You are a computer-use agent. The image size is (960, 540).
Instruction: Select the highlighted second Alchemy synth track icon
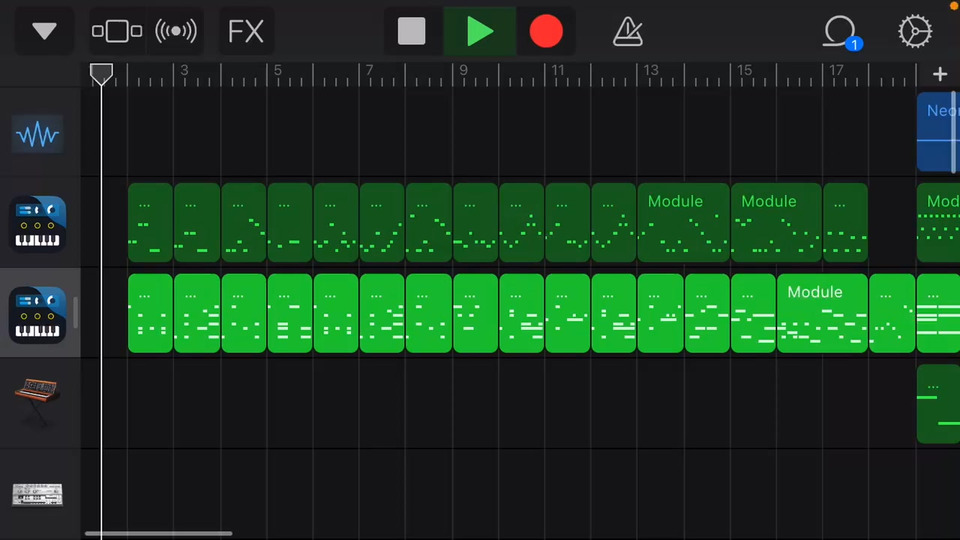37,314
